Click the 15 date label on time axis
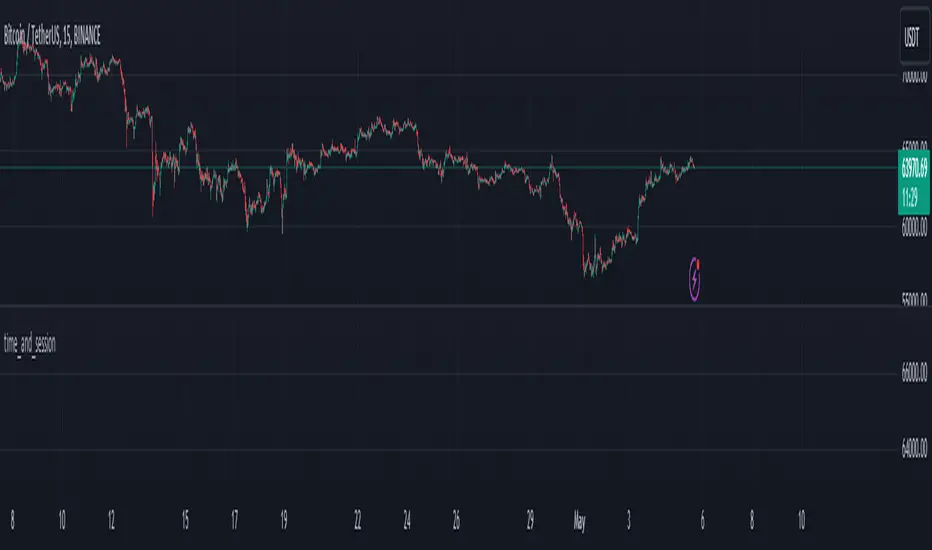 [185, 520]
